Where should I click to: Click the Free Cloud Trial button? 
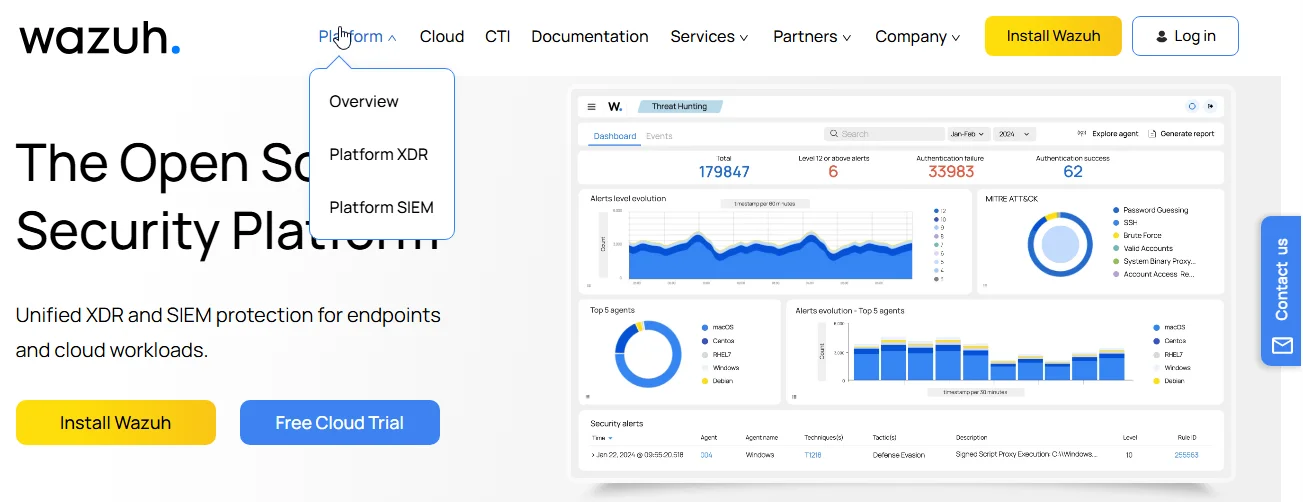point(339,422)
